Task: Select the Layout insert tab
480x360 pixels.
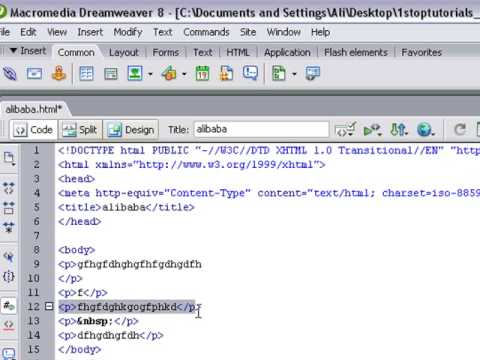Action: point(124,52)
